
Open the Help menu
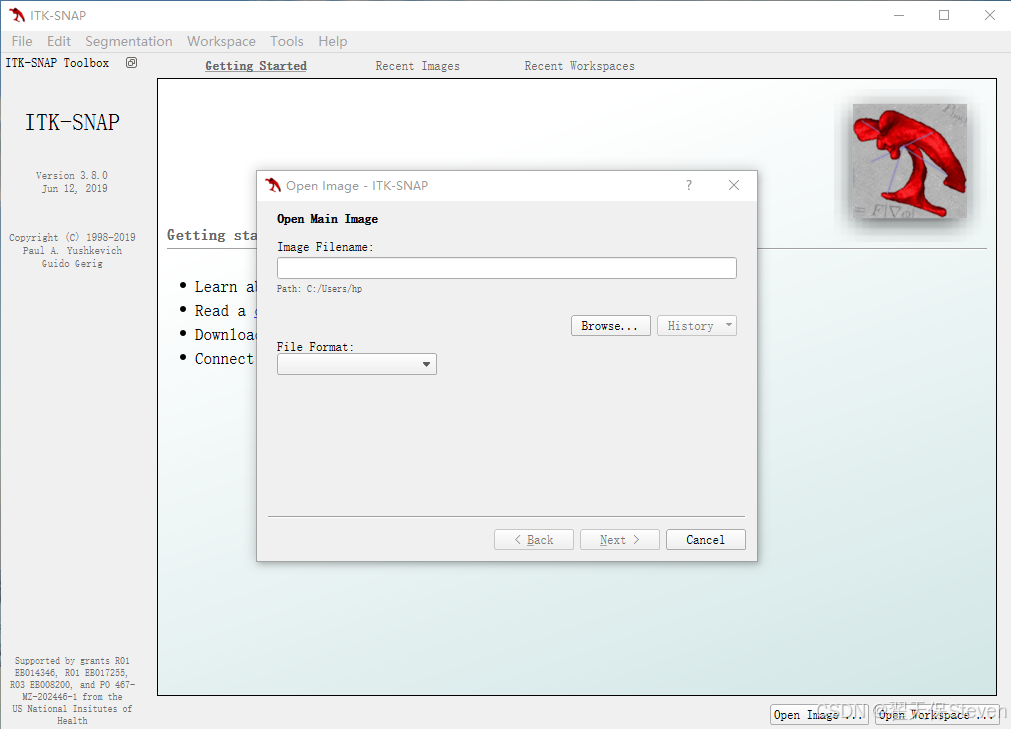point(333,41)
